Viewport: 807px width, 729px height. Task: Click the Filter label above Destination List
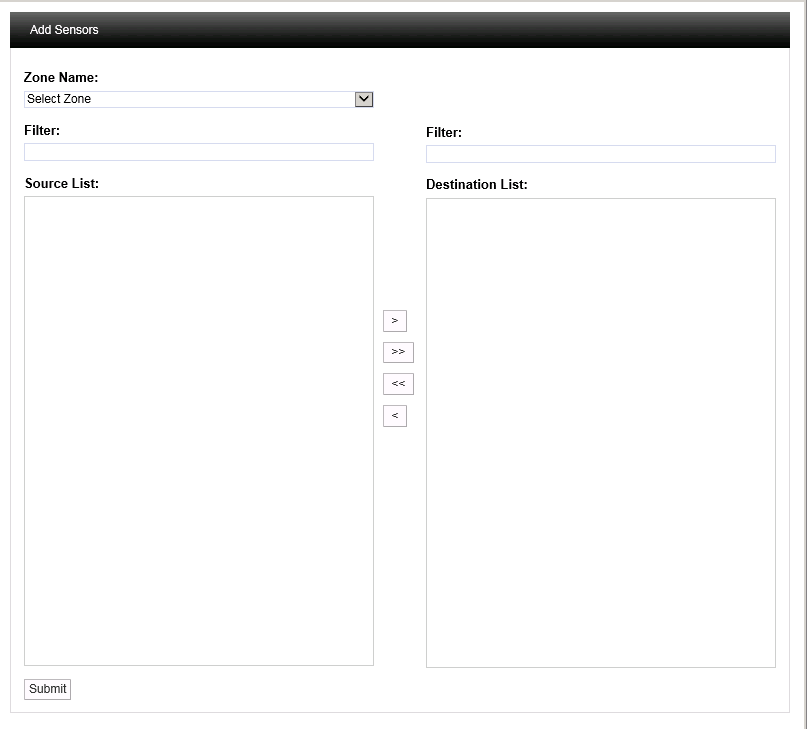pos(444,133)
